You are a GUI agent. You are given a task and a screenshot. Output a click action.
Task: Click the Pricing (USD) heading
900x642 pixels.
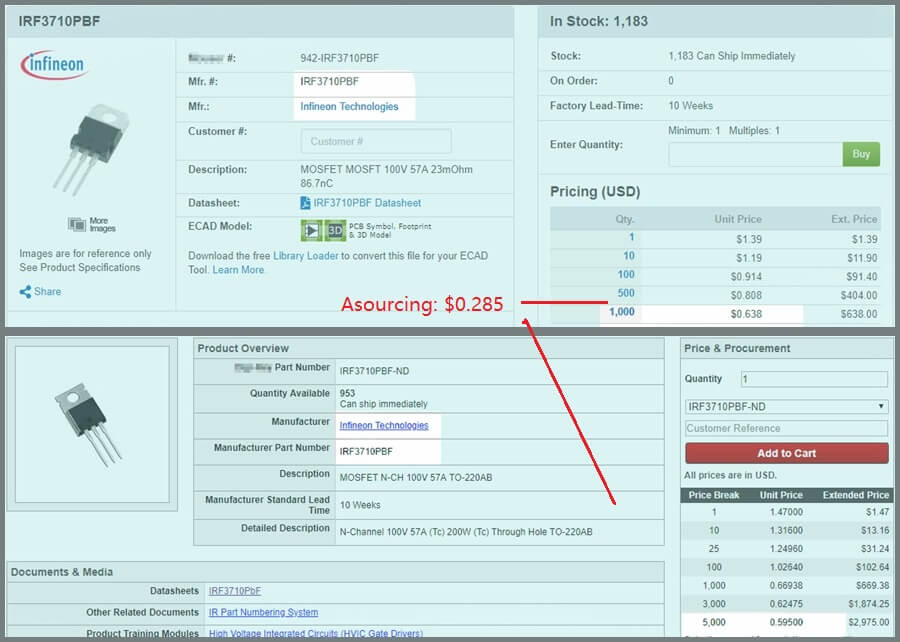pos(595,192)
